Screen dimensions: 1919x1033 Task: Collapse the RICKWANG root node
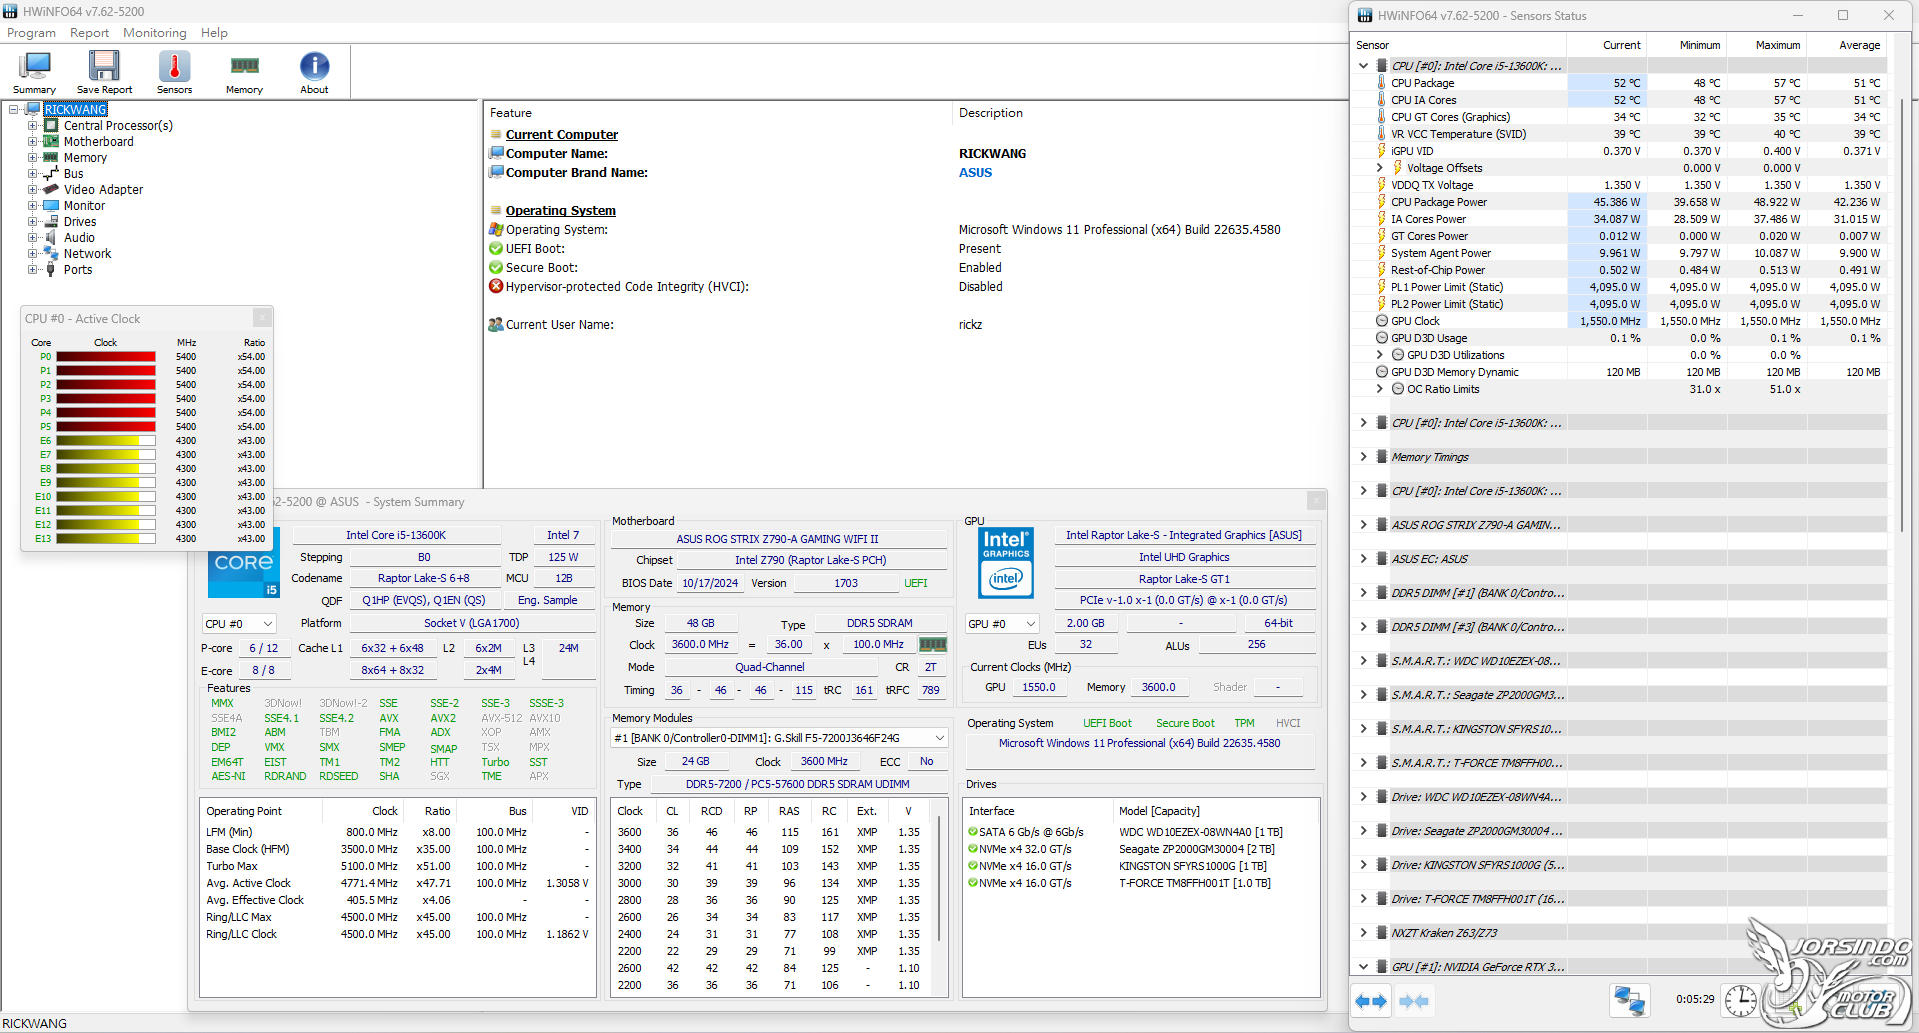click(x=14, y=110)
